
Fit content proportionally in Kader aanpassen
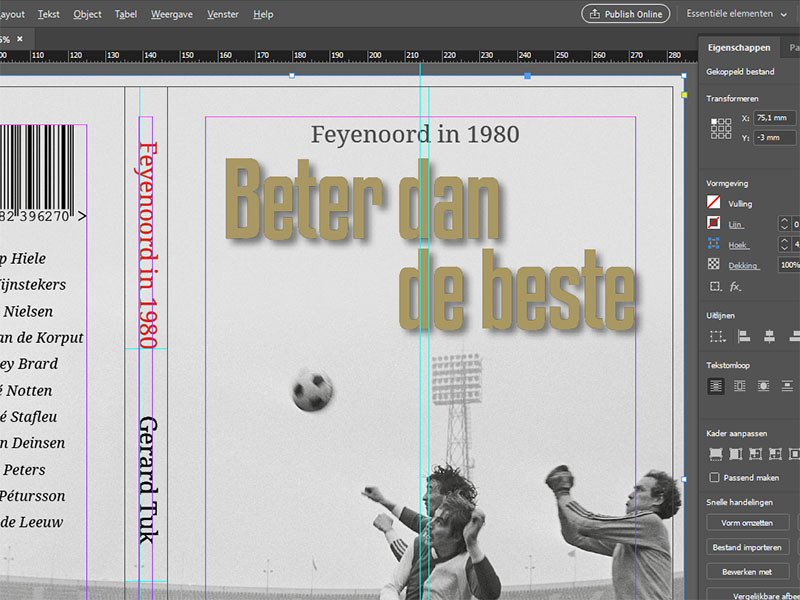[736, 454]
